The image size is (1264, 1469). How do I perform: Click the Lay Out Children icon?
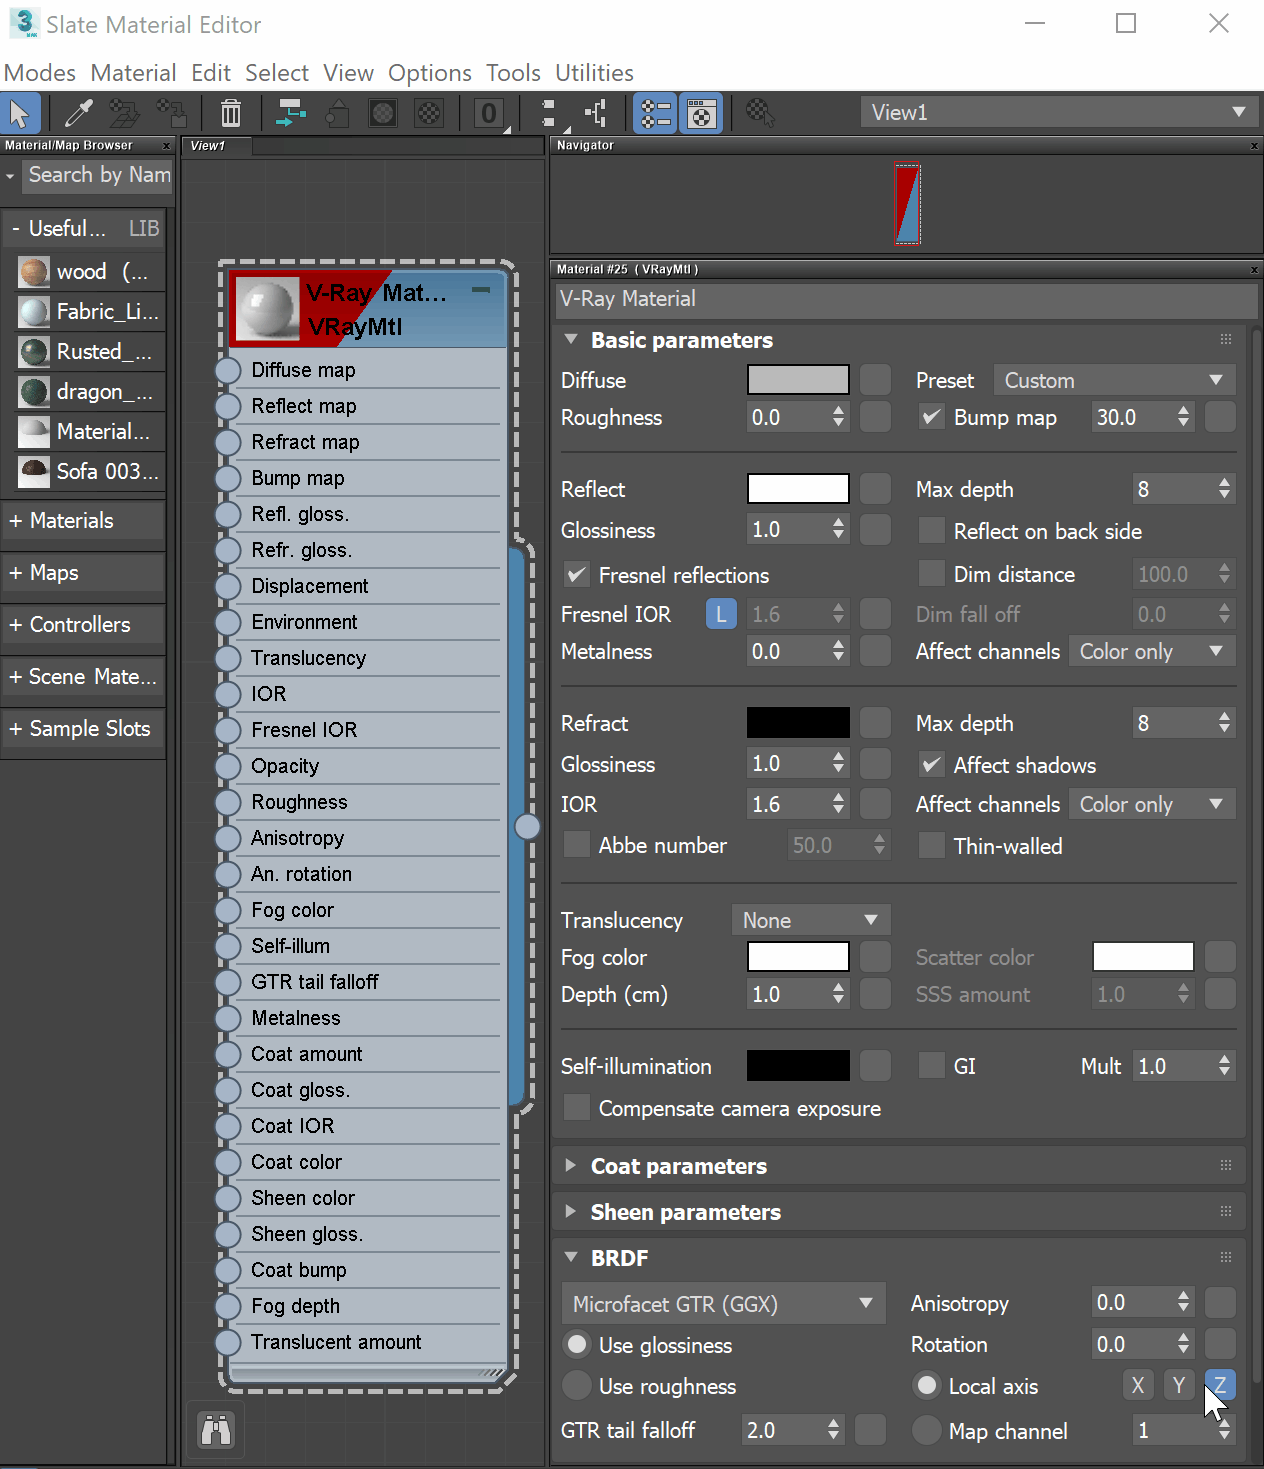(597, 113)
